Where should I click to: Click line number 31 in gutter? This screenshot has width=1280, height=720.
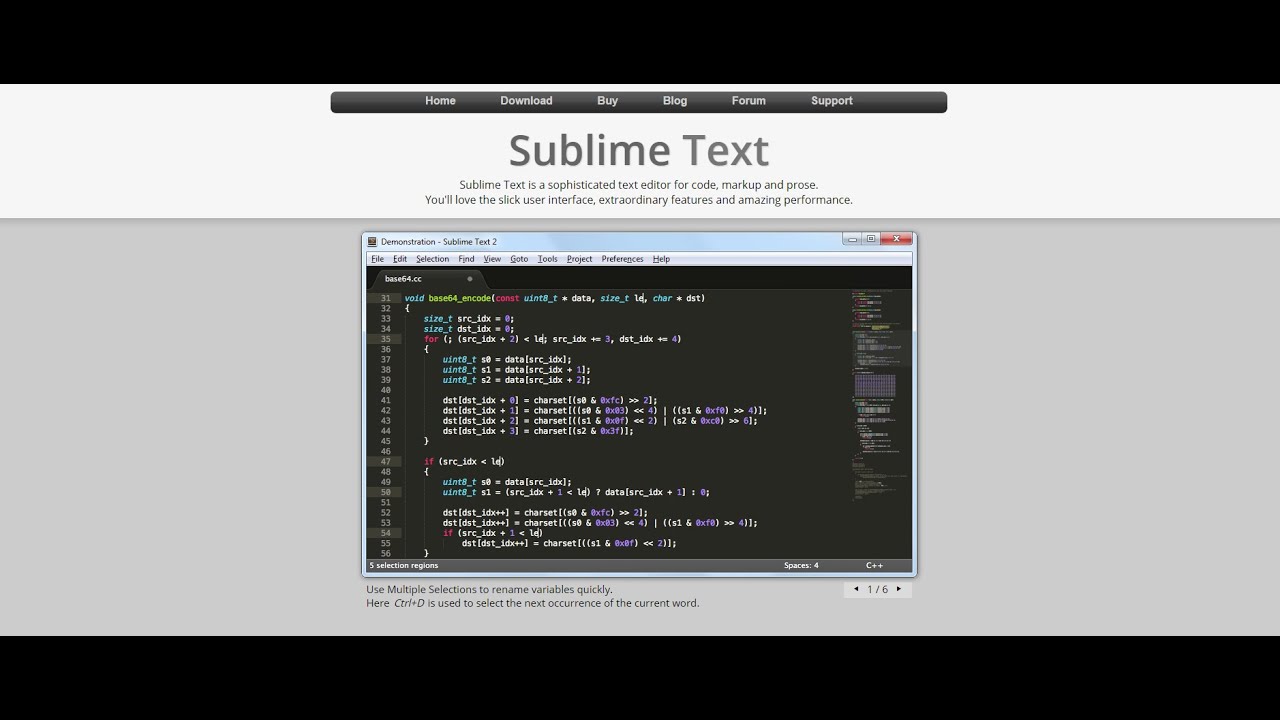385,298
